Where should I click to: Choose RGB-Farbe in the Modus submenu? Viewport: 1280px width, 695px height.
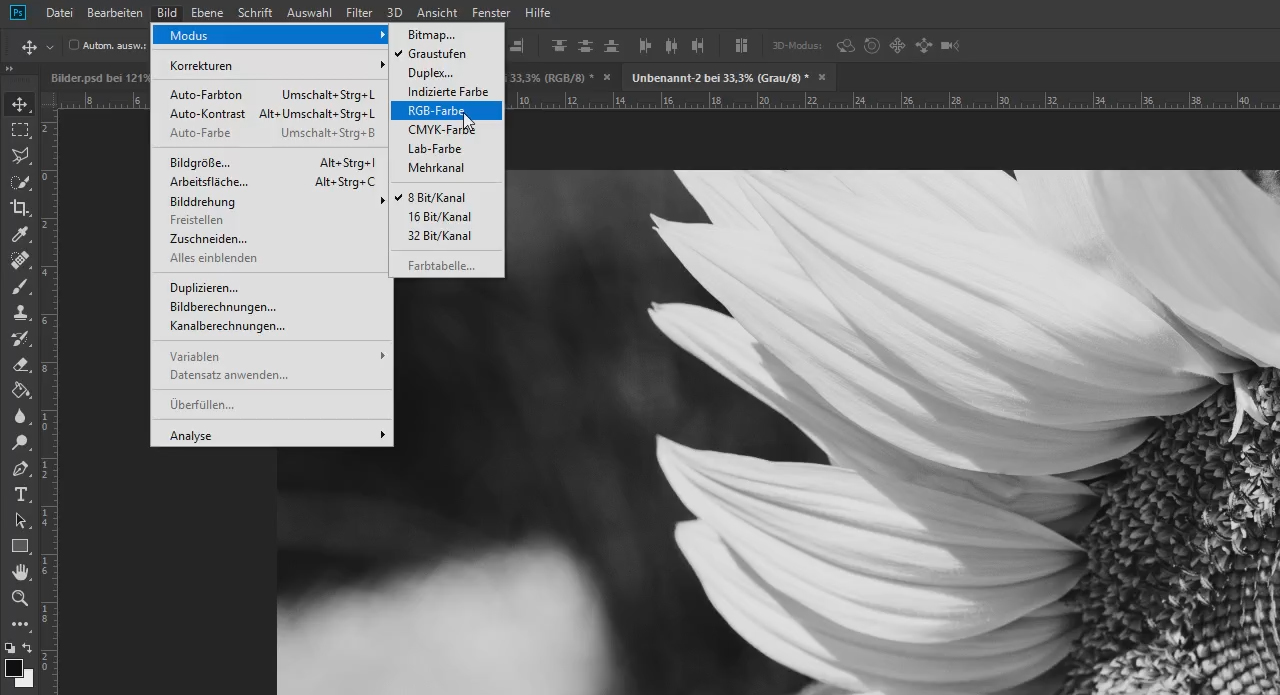point(446,111)
